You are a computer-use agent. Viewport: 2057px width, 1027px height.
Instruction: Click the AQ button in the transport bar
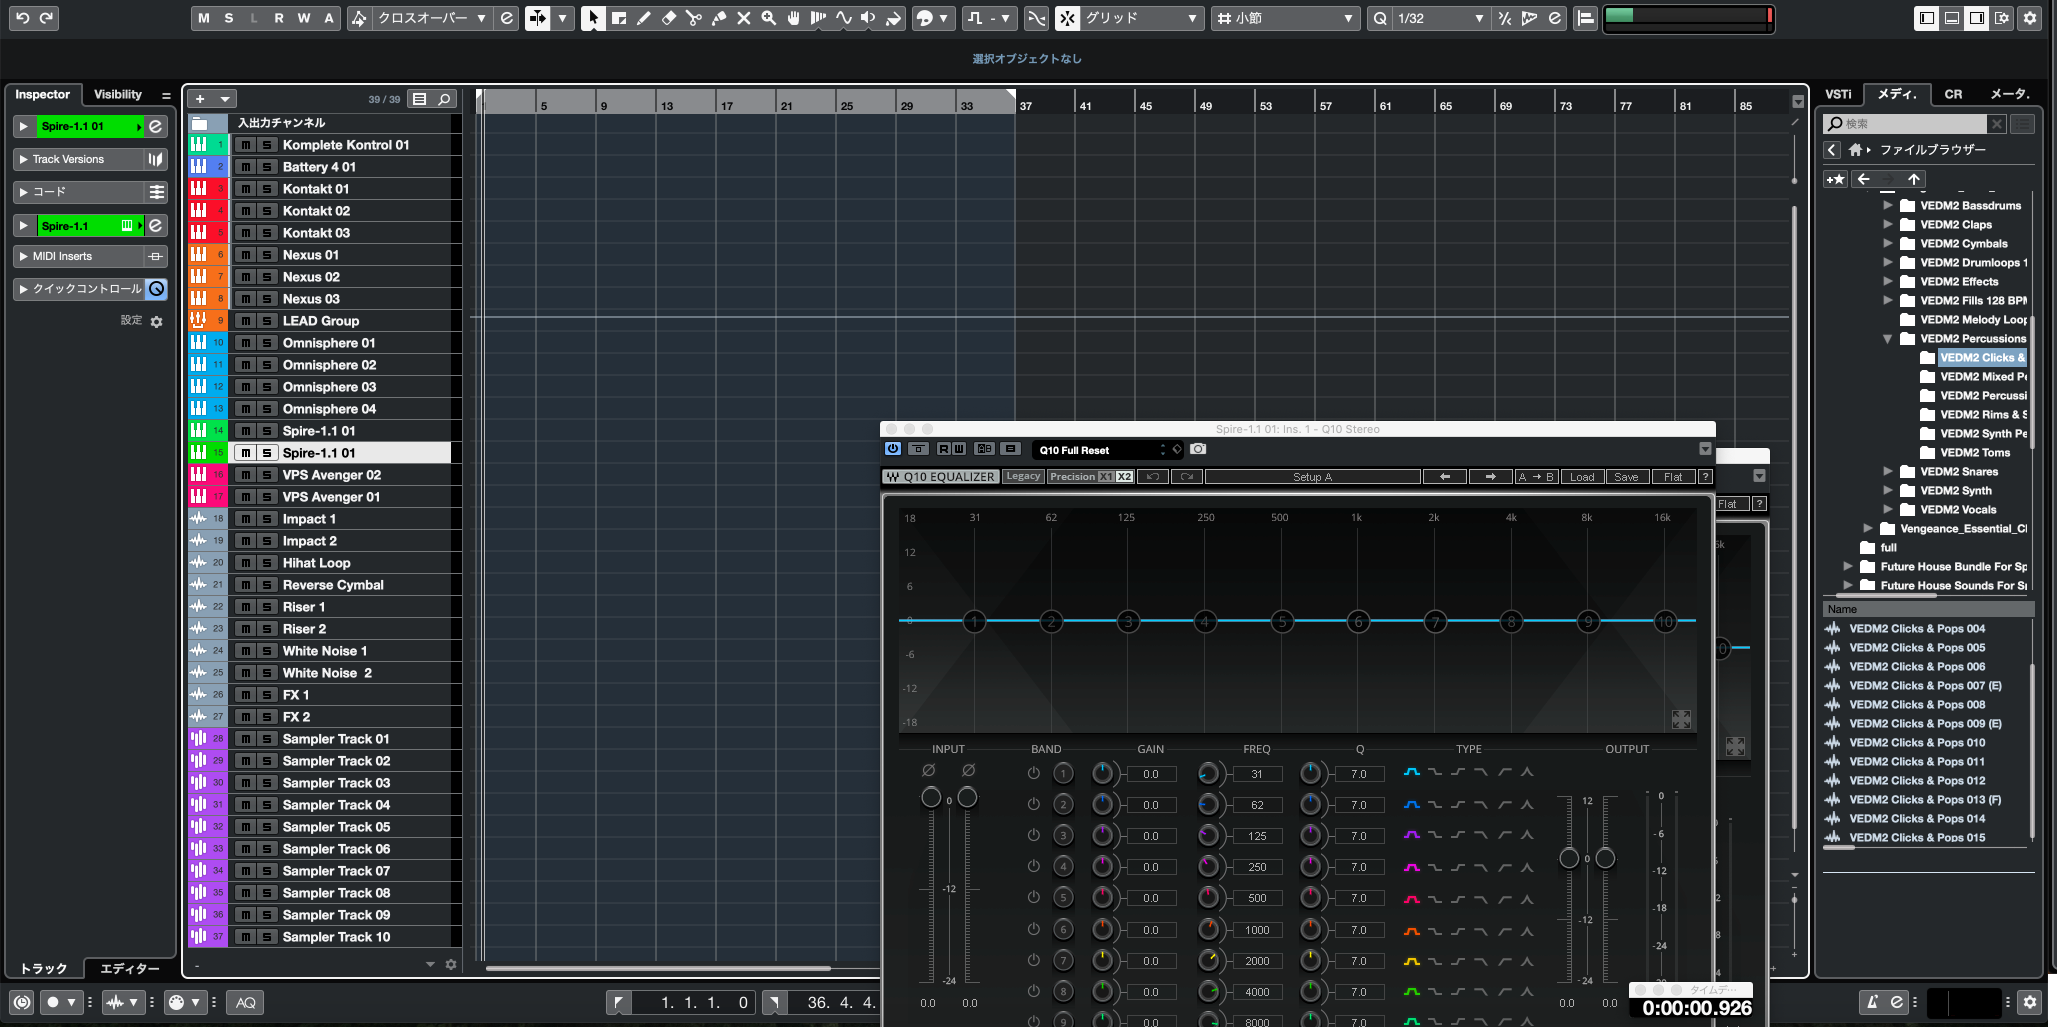246,1002
